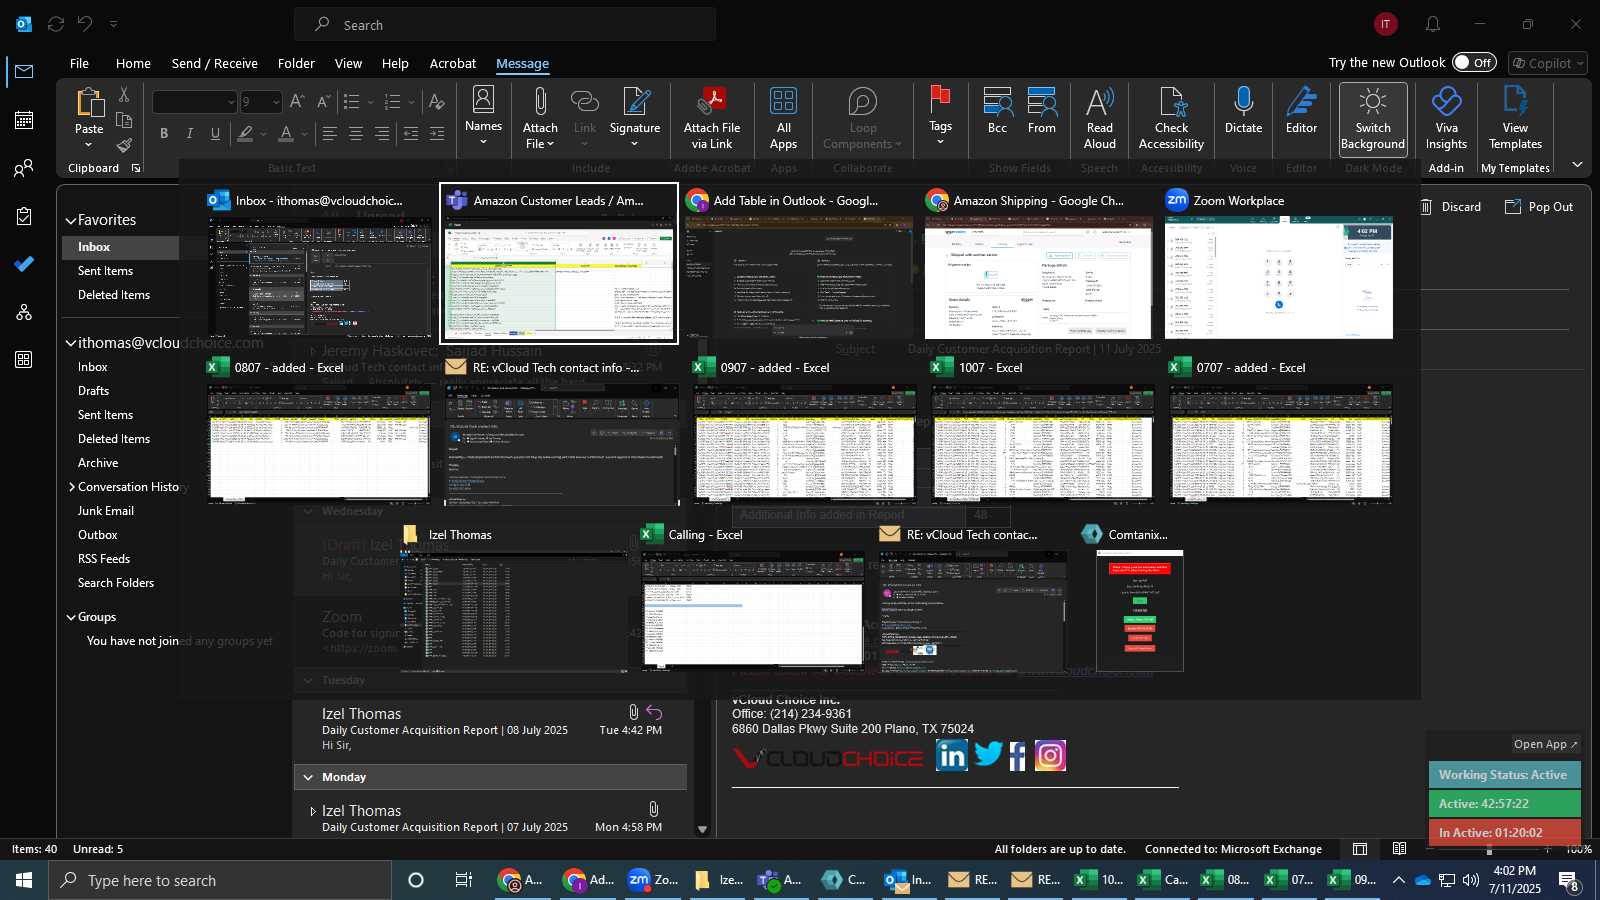Collapse the Groups section
The height and width of the screenshot is (900, 1600).
71,618
